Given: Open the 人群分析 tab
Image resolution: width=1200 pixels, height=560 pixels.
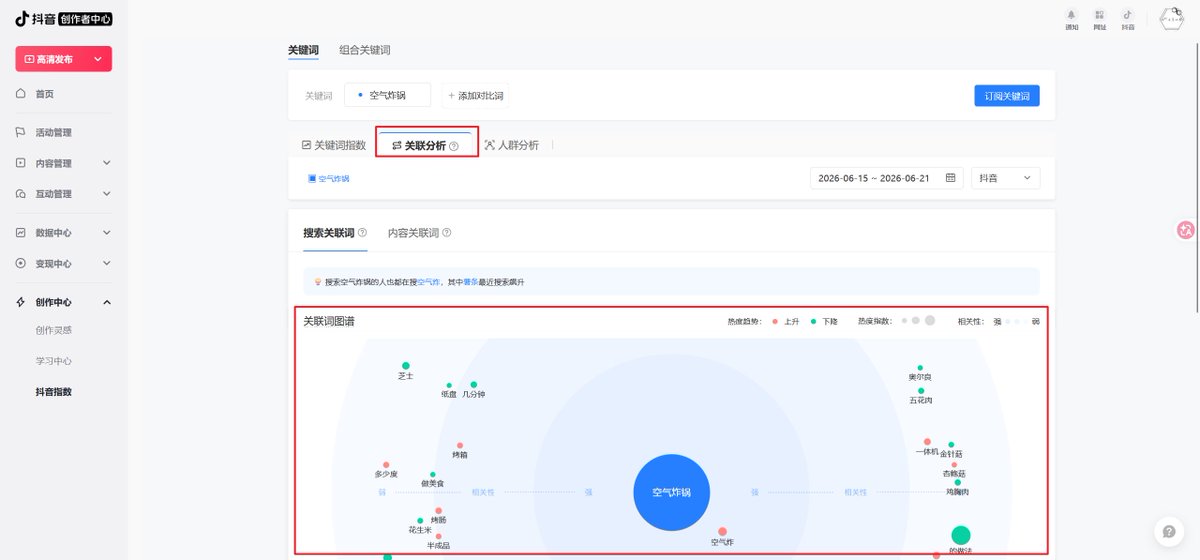Looking at the screenshot, I should (x=511, y=145).
